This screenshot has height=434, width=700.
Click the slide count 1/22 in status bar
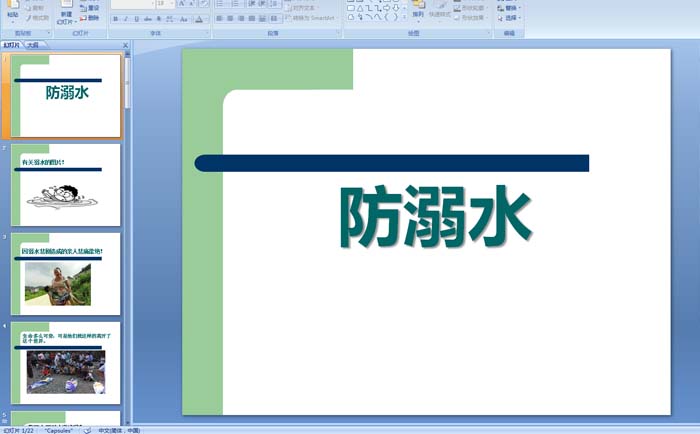[x=18, y=431]
